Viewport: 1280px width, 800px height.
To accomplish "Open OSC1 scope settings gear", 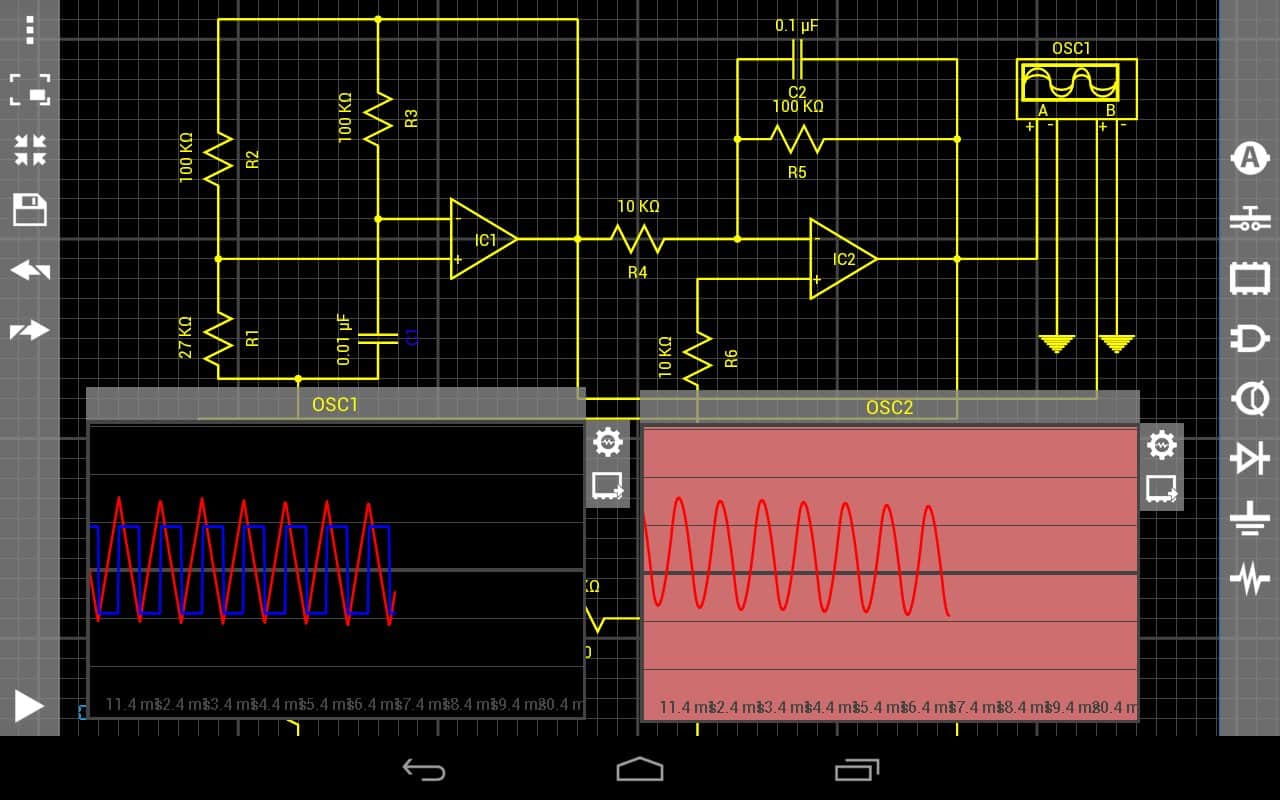I will (607, 441).
